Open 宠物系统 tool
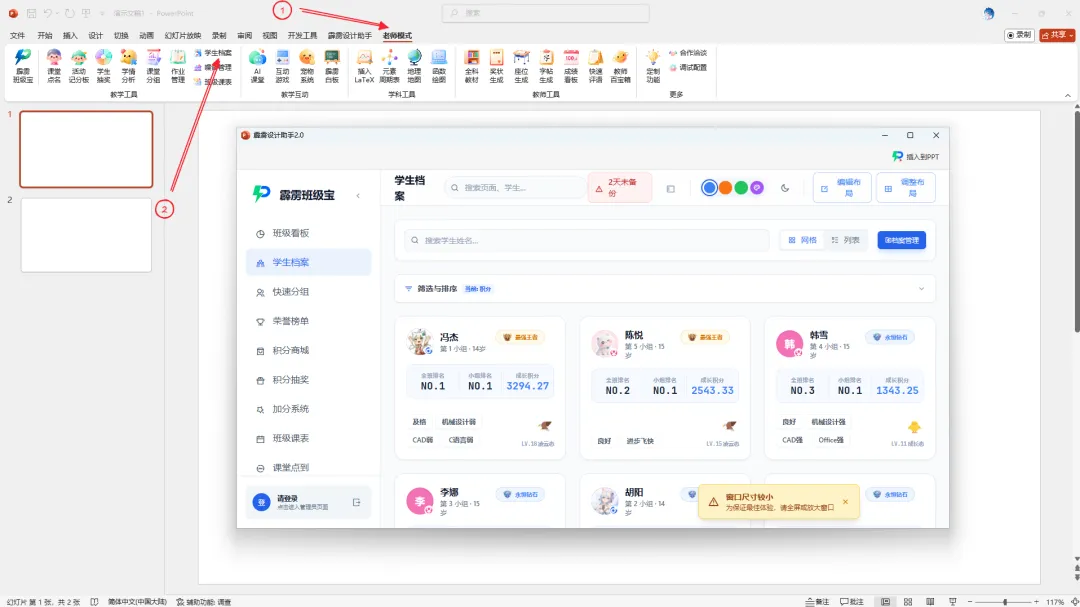Screen dimensions: 1080x607 point(307,66)
